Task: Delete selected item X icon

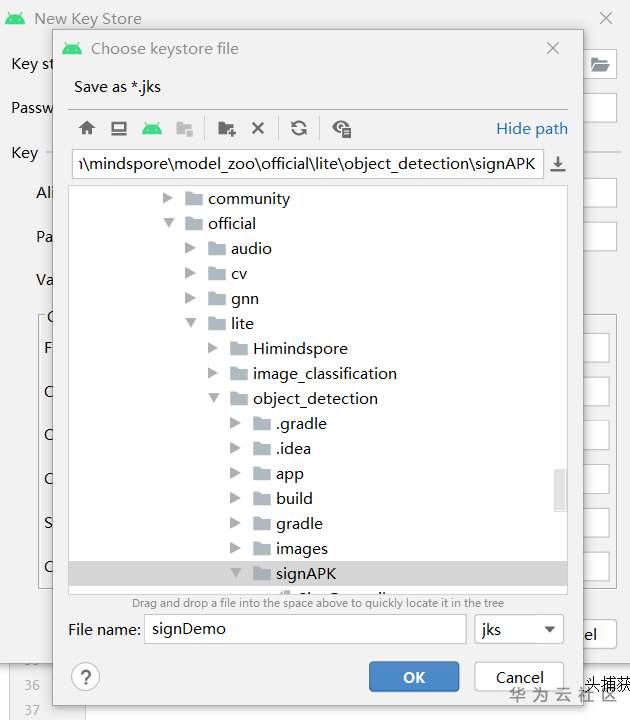Action: [x=258, y=128]
